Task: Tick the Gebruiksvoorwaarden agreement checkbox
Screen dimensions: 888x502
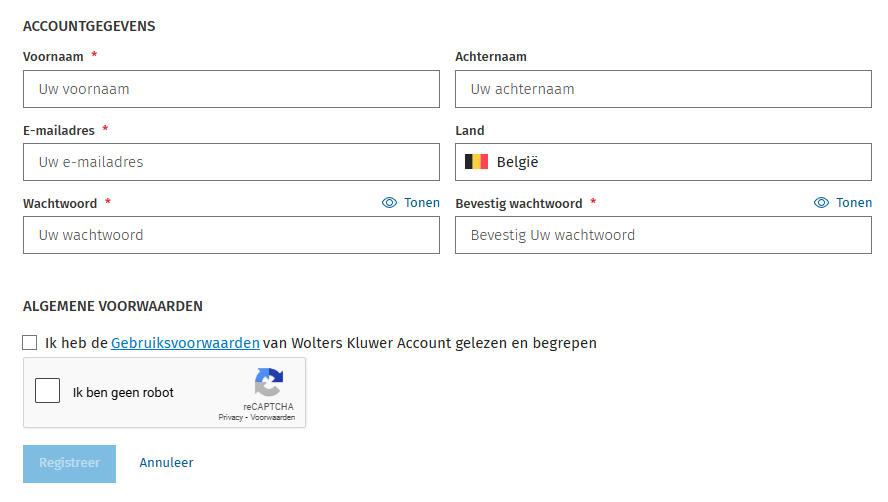Action: click(x=30, y=343)
